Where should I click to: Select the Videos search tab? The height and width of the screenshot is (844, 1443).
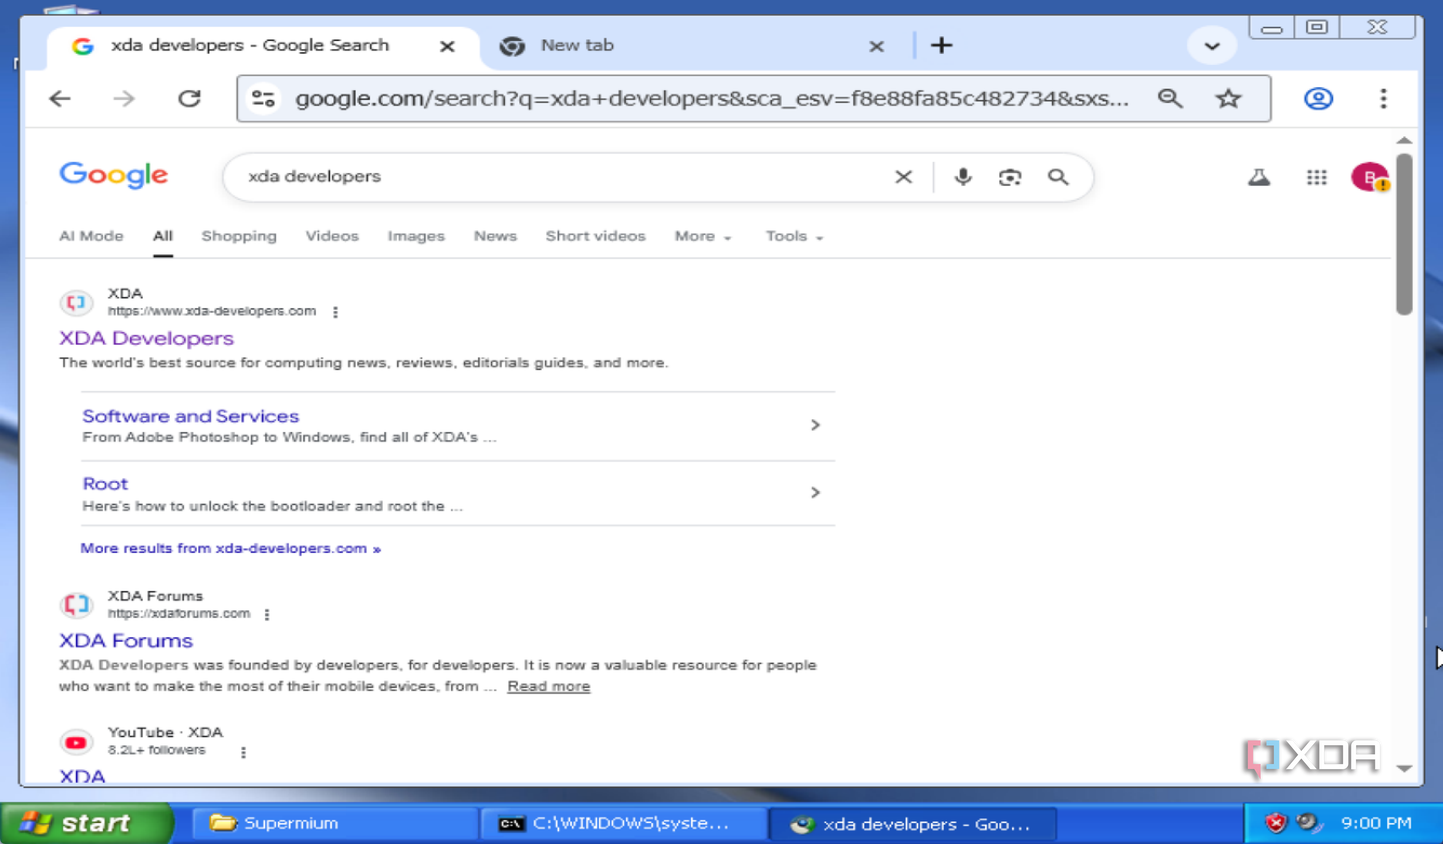click(332, 236)
